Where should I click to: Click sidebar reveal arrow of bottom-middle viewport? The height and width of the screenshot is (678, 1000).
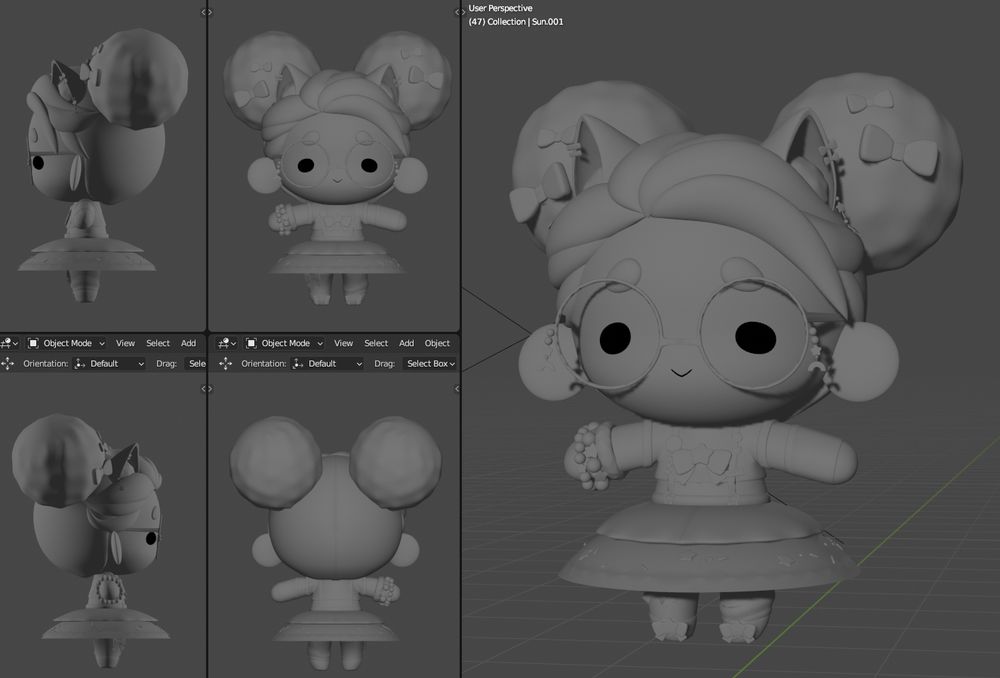tap(457, 388)
